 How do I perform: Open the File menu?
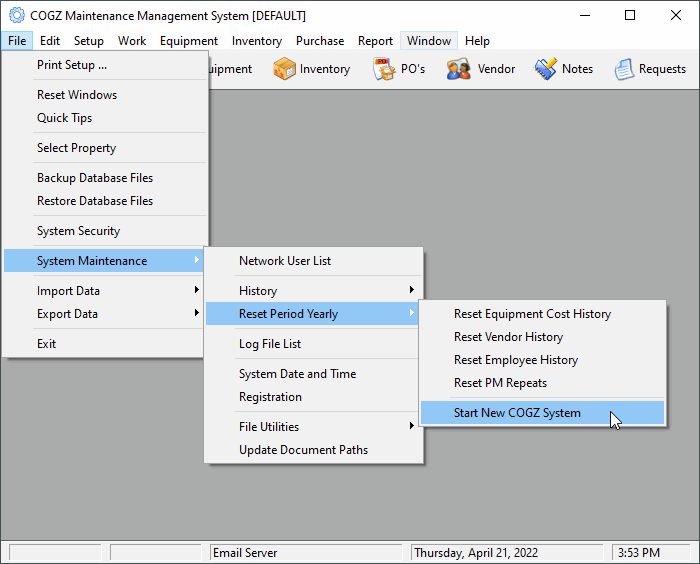[x=17, y=41]
